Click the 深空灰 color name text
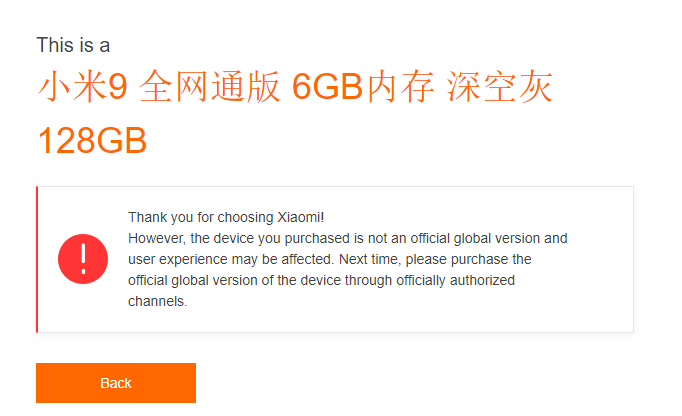Image resolution: width=682 pixels, height=416 pixels. click(x=500, y=86)
